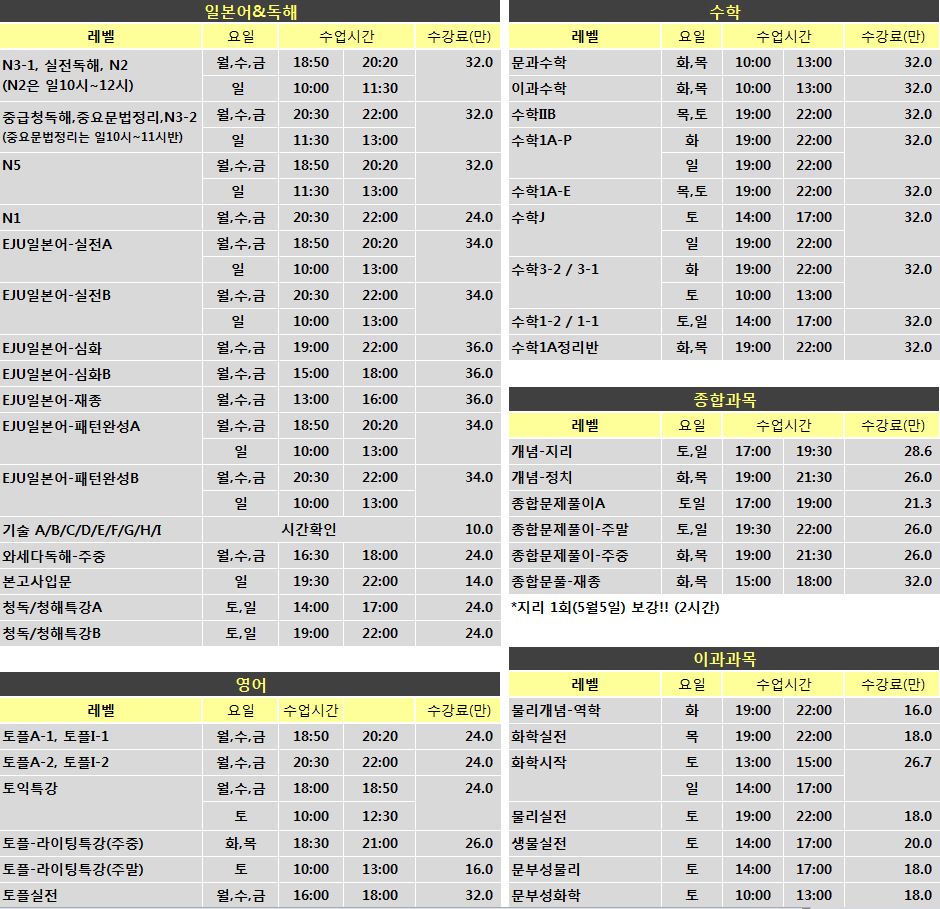Select 청독/청해특강A cell
The width and height of the screenshot is (940, 909).
pyautogui.click(x=101, y=607)
